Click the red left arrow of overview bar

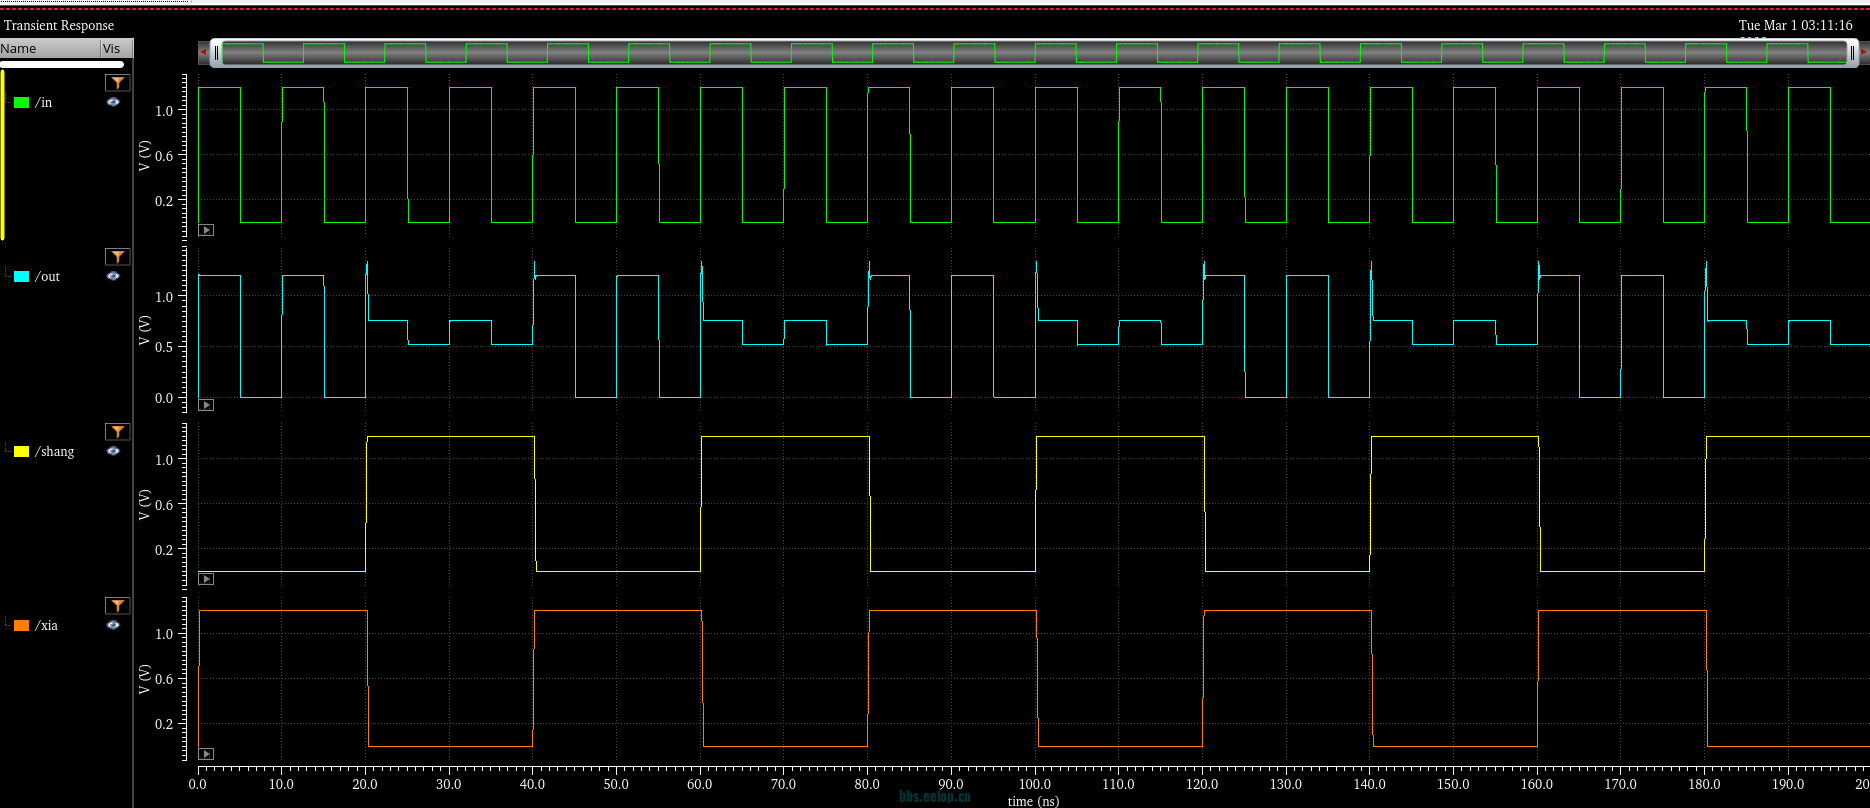(x=203, y=52)
